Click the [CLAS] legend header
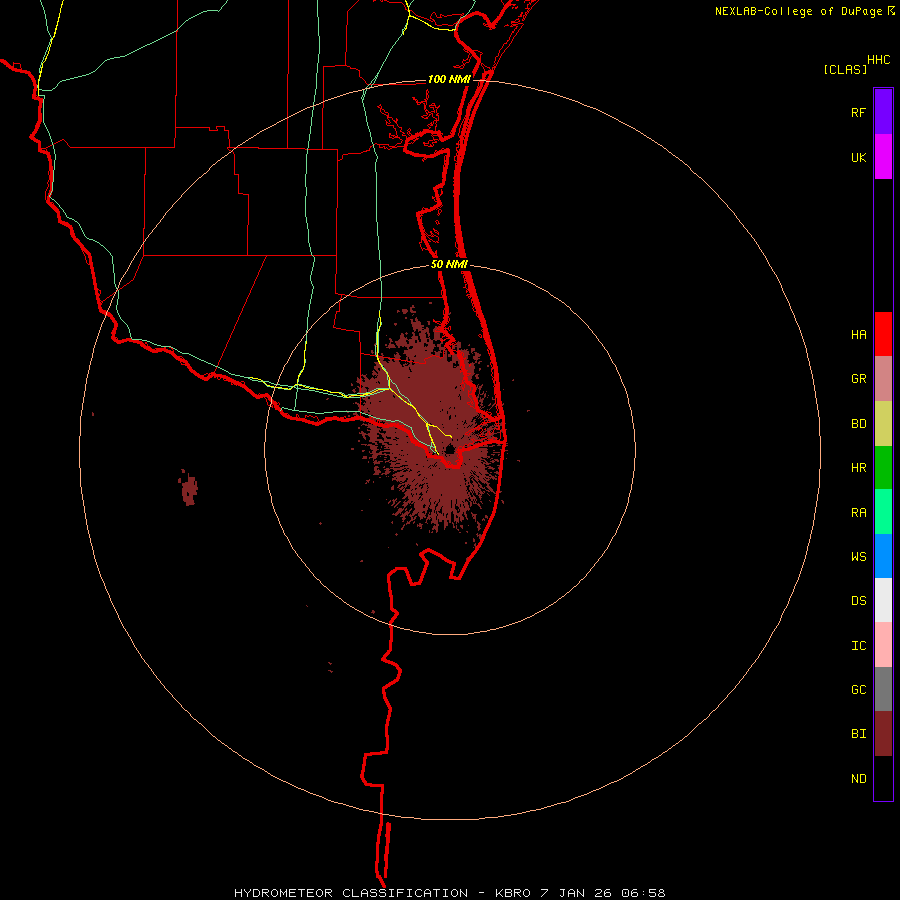Viewport: 900px width, 900px height. 845,69
